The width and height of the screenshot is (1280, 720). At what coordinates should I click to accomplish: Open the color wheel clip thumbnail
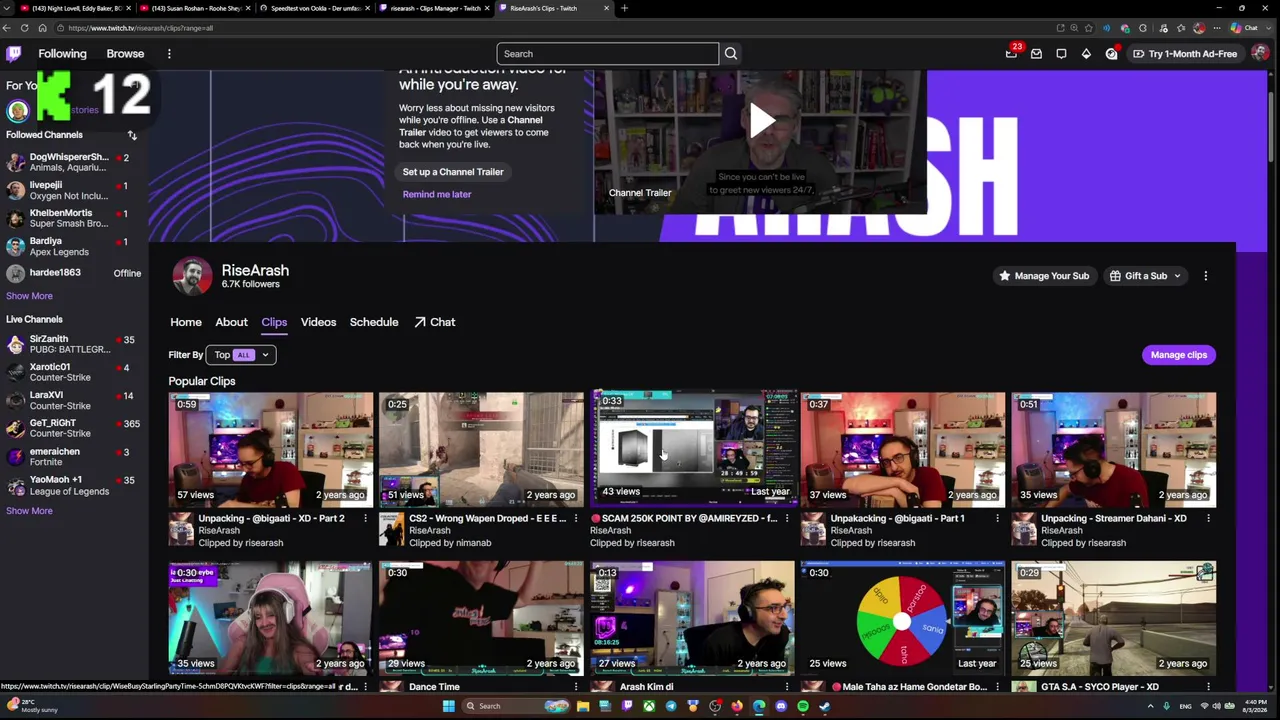tap(903, 618)
